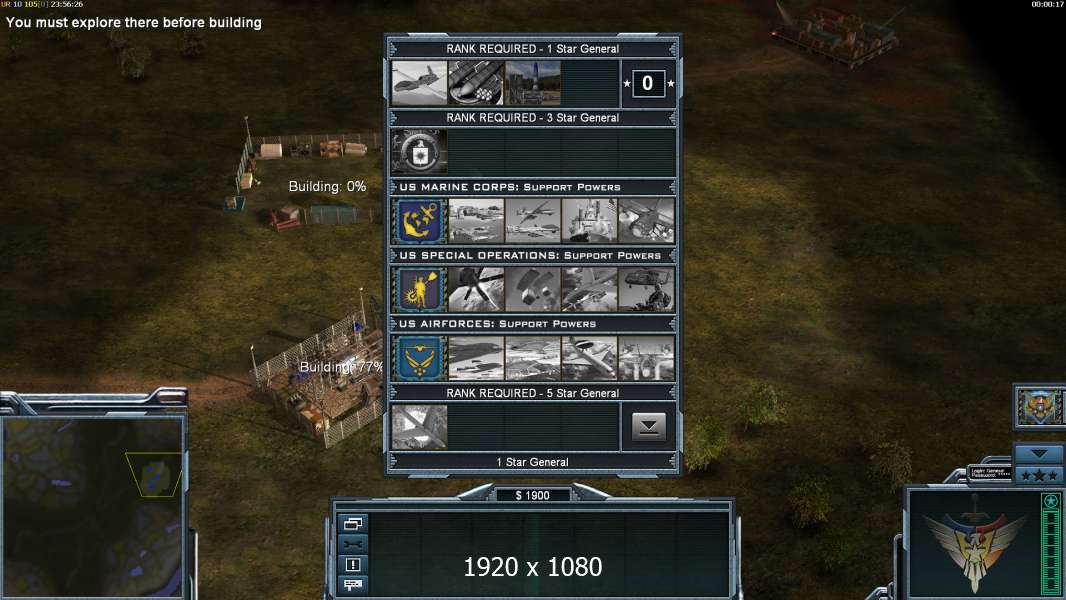The width and height of the screenshot is (1066, 600).
Task: Open the communicator chat button on command bar
Action: tap(353, 584)
